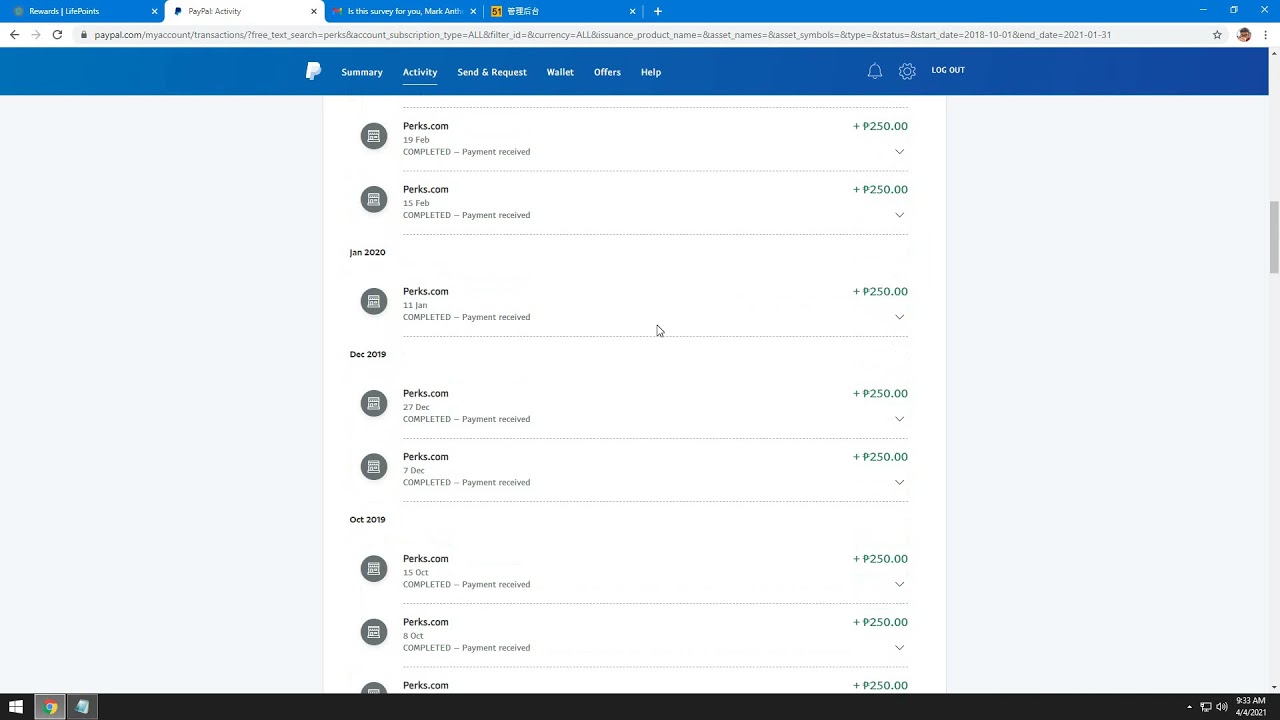Expand the 8 Oct transaction details

[x=899, y=647]
